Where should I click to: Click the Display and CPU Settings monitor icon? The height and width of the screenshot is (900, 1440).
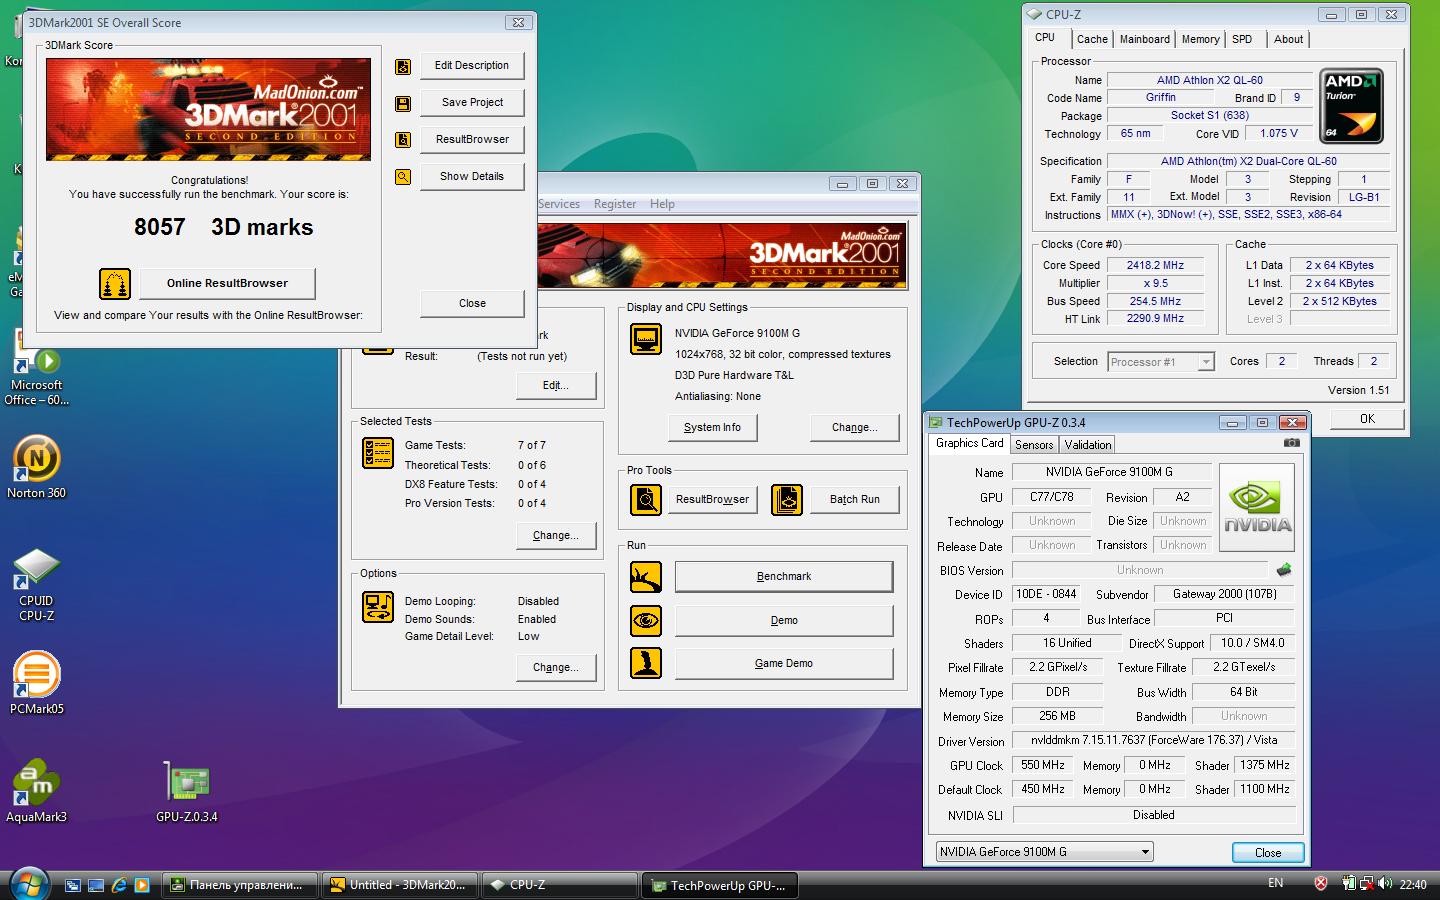click(646, 339)
